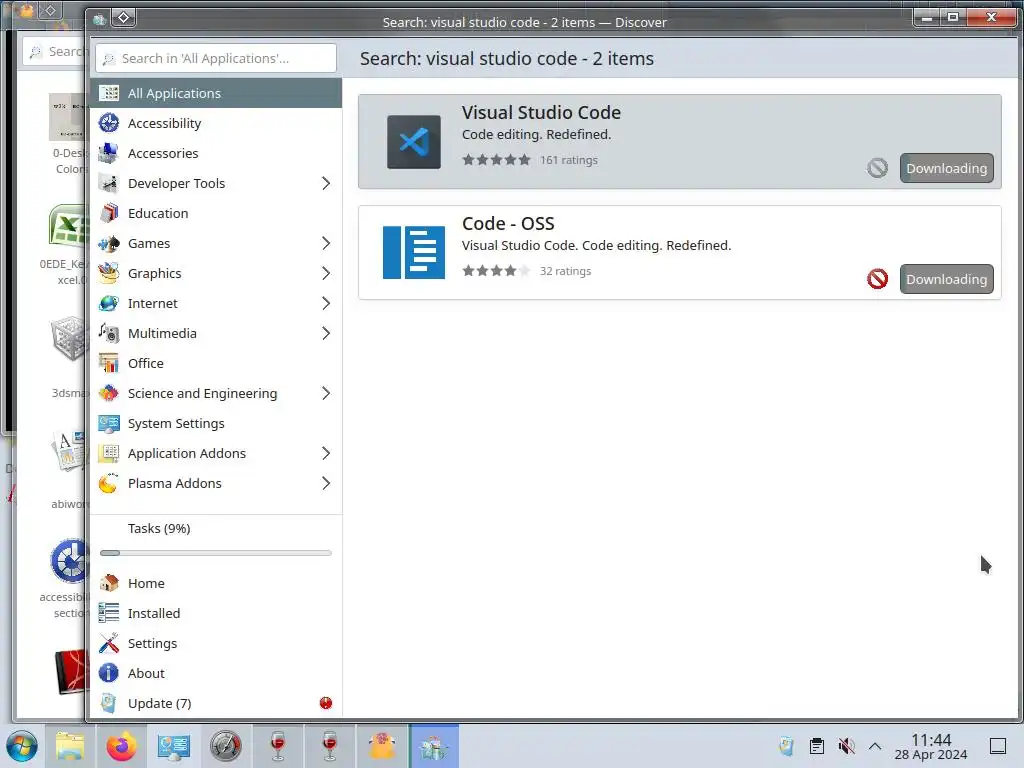
Task: Click the '161 ratings' text
Action: (569, 160)
